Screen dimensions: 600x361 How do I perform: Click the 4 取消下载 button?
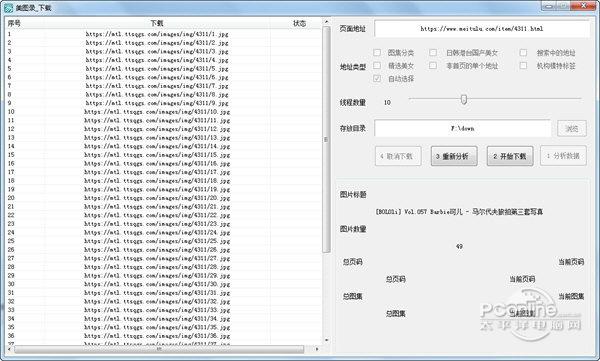(398, 156)
